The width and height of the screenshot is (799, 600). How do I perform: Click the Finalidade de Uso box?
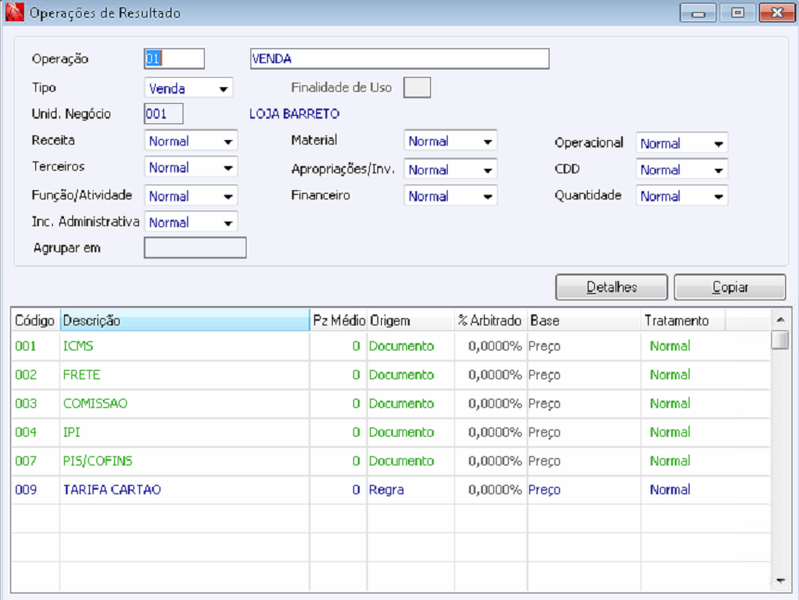417,88
